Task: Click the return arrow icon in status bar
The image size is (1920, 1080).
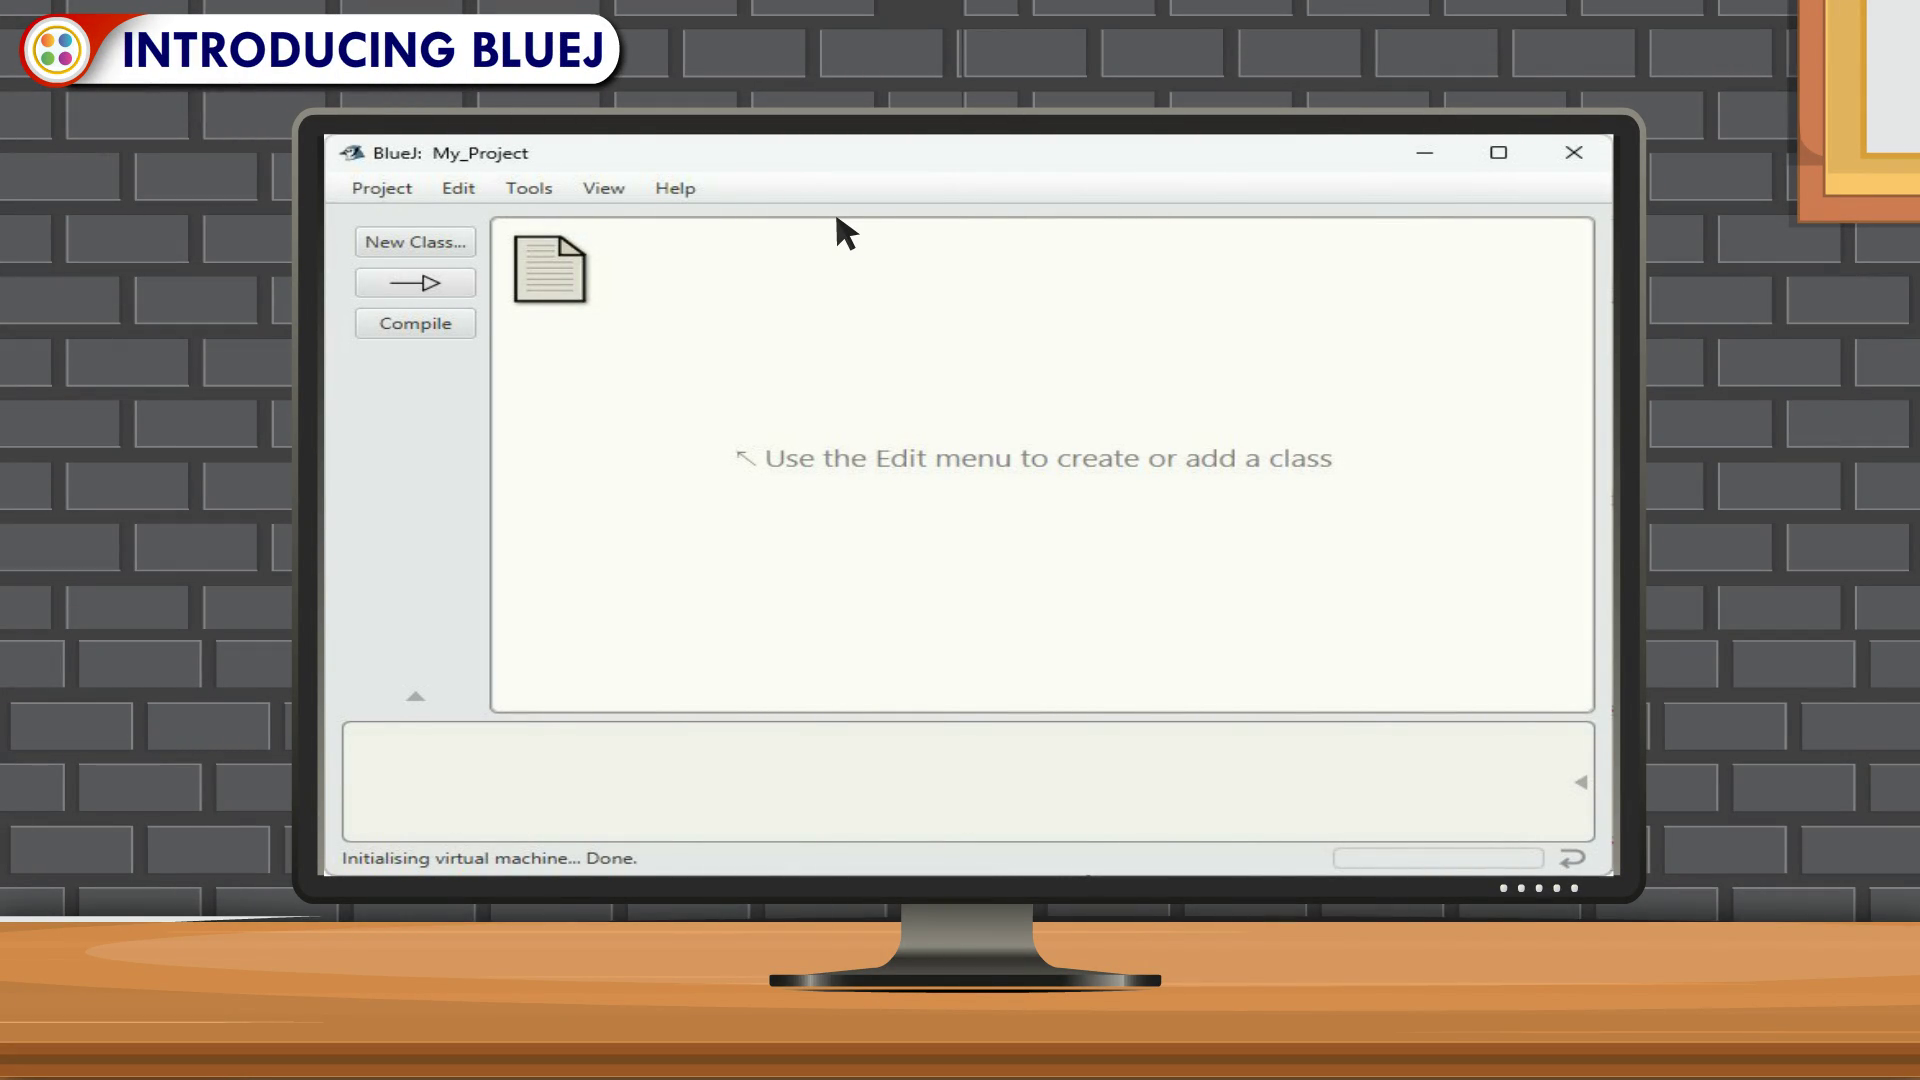Action: tap(1572, 858)
